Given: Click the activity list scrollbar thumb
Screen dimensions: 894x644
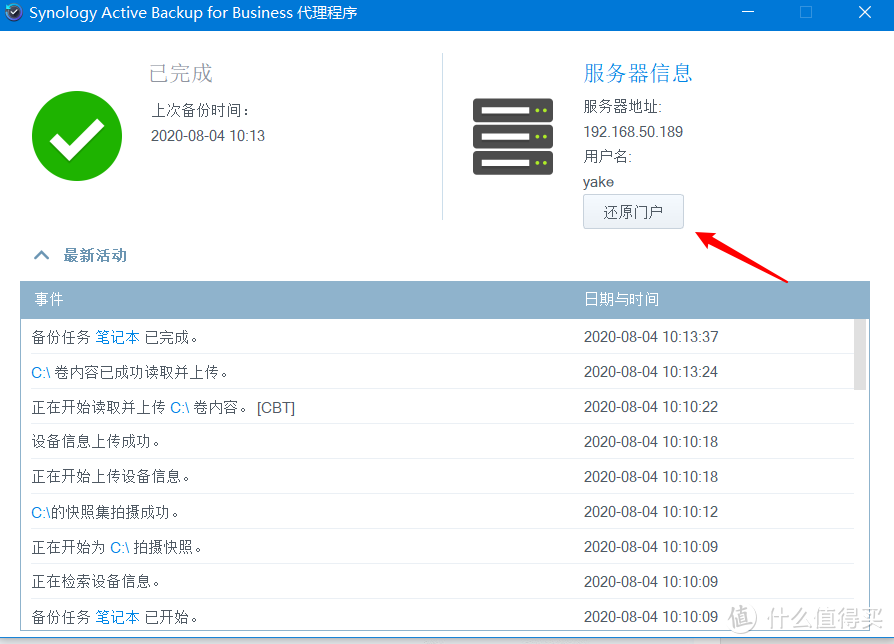Looking at the screenshot, I should coord(860,354).
